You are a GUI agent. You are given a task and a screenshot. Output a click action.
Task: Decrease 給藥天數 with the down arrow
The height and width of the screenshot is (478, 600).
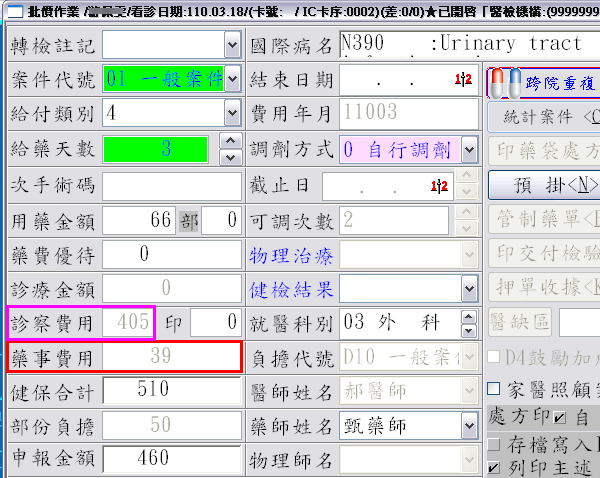[x=231, y=158]
